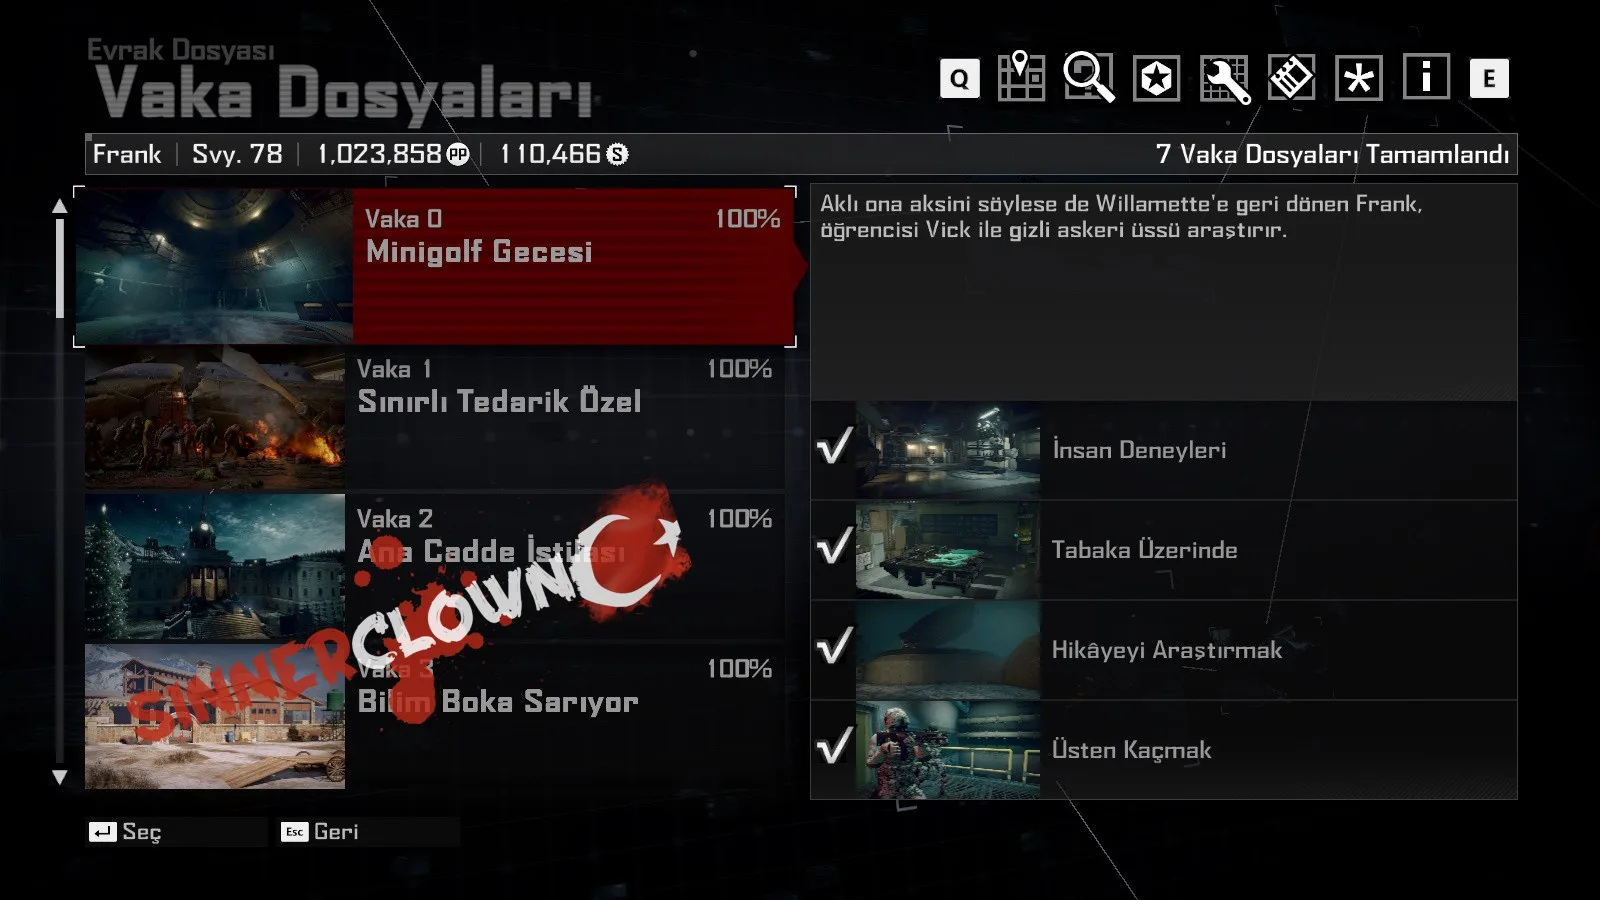
Task: Select Vaka 1 Sınırlı Tedarik Özel entry
Action: pos(435,417)
